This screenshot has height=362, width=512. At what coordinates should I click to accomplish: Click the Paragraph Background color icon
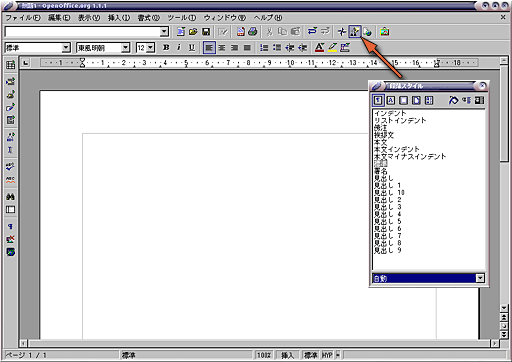tap(345, 48)
